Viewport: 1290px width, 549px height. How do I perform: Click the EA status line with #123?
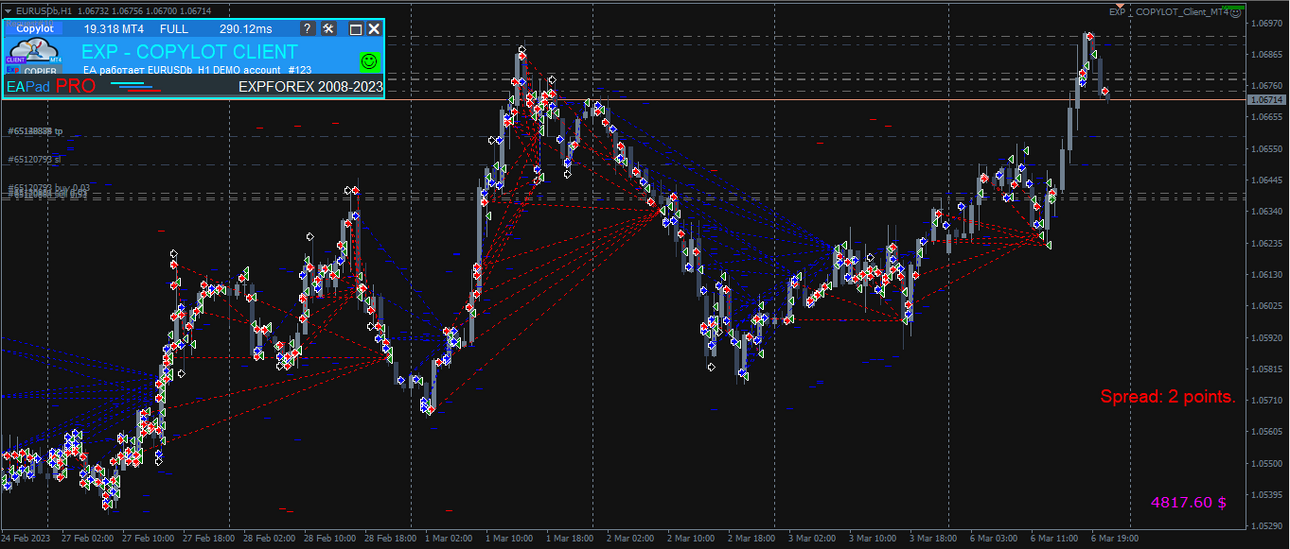[197, 70]
